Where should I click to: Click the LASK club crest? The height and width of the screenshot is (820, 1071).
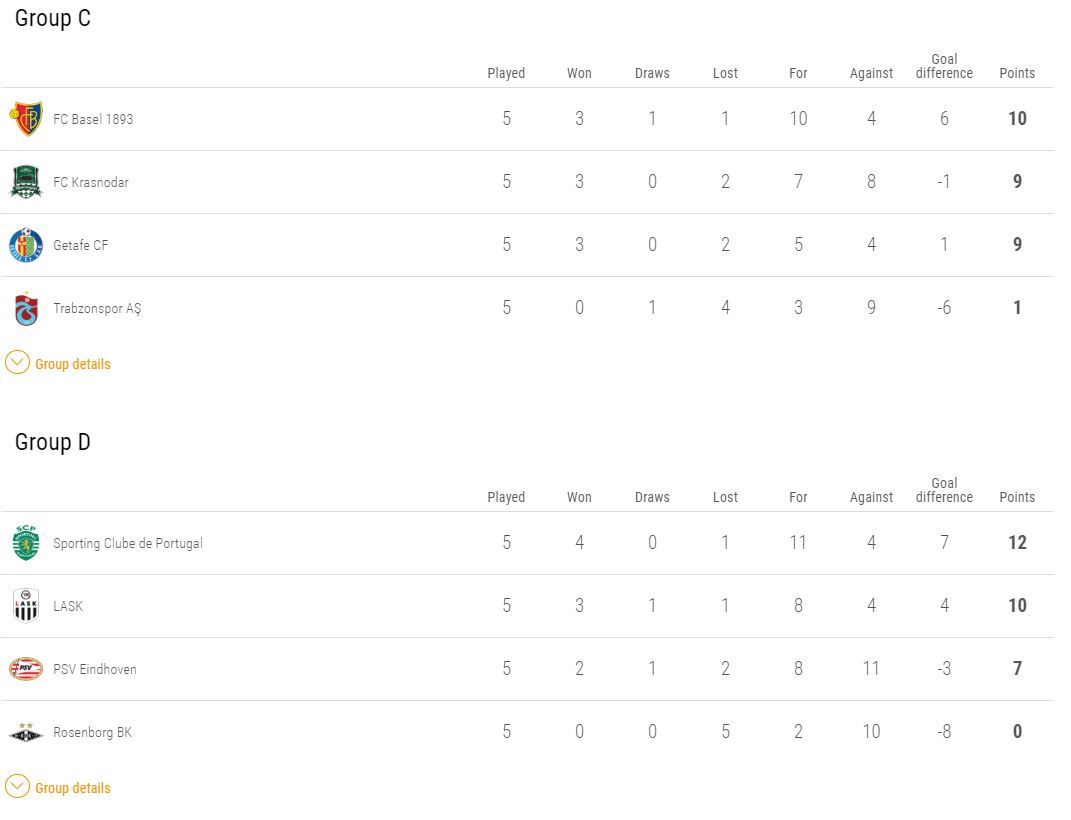click(x=26, y=606)
